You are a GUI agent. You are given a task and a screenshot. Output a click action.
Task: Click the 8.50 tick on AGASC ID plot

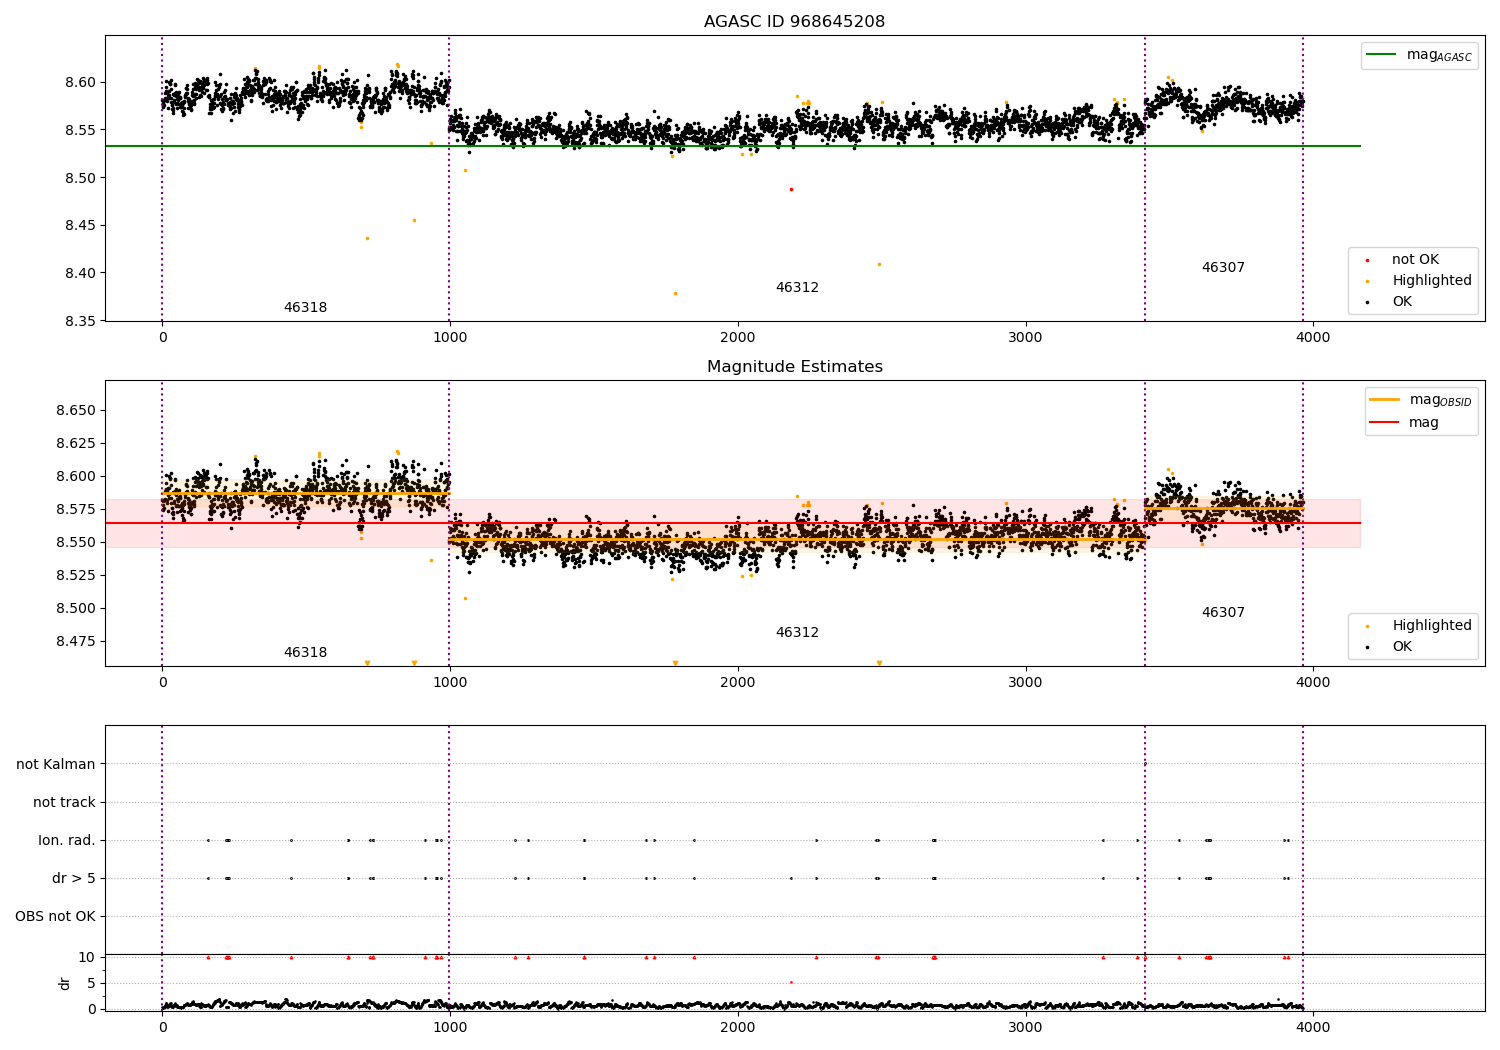coord(79,178)
